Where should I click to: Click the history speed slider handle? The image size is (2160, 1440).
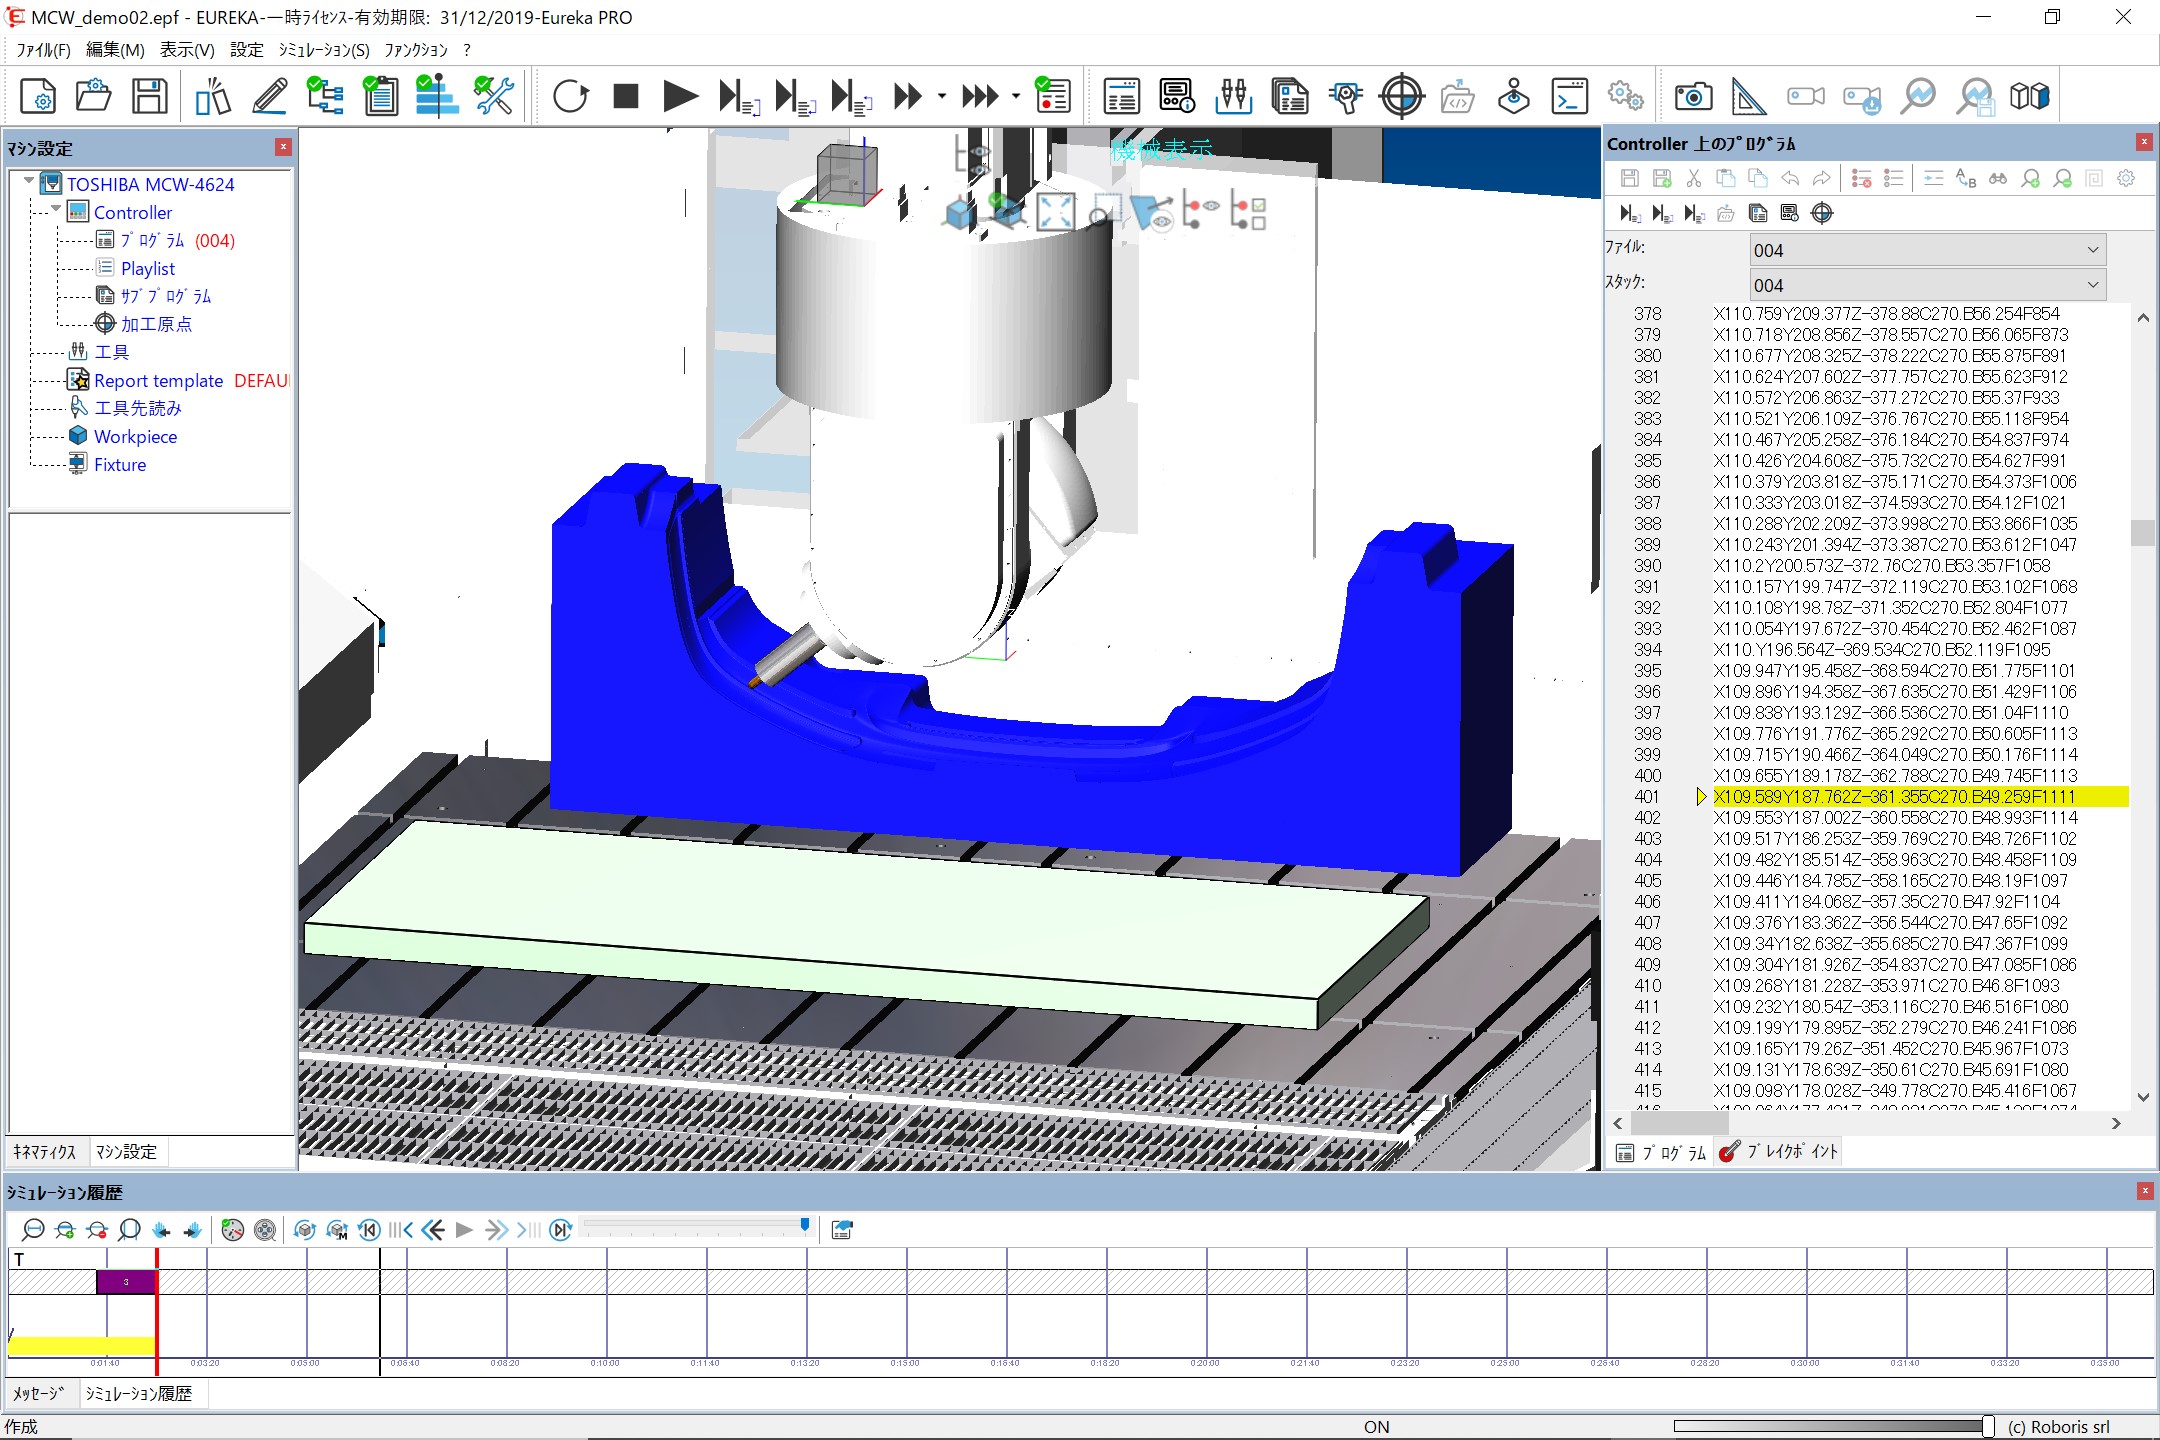click(805, 1225)
